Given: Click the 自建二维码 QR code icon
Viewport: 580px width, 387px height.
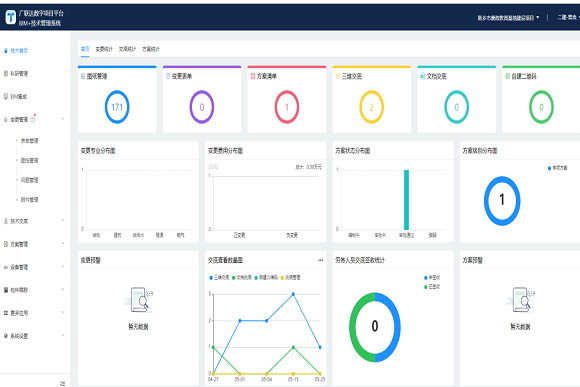Looking at the screenshot, I should click(x=508, y=76).
